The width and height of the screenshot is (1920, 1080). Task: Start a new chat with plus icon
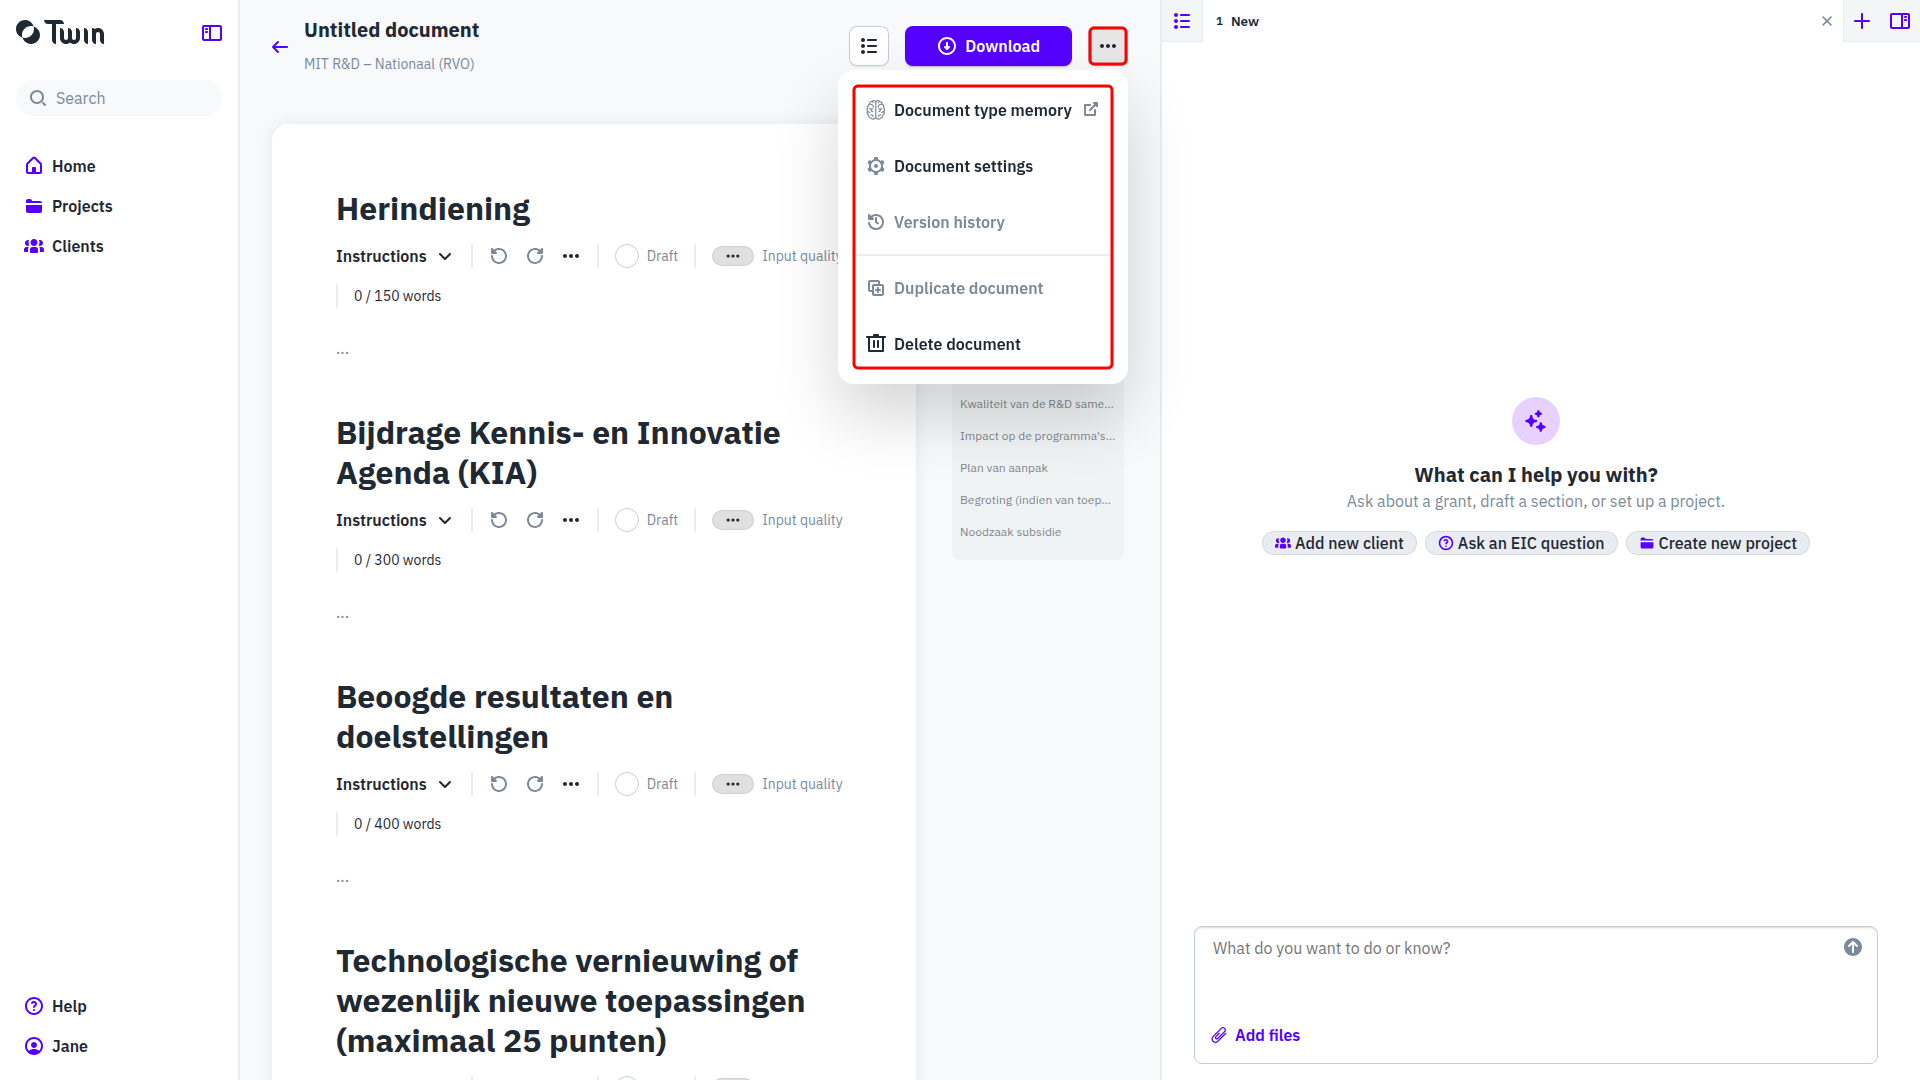pyautogui.click(x=1862, y=21)
